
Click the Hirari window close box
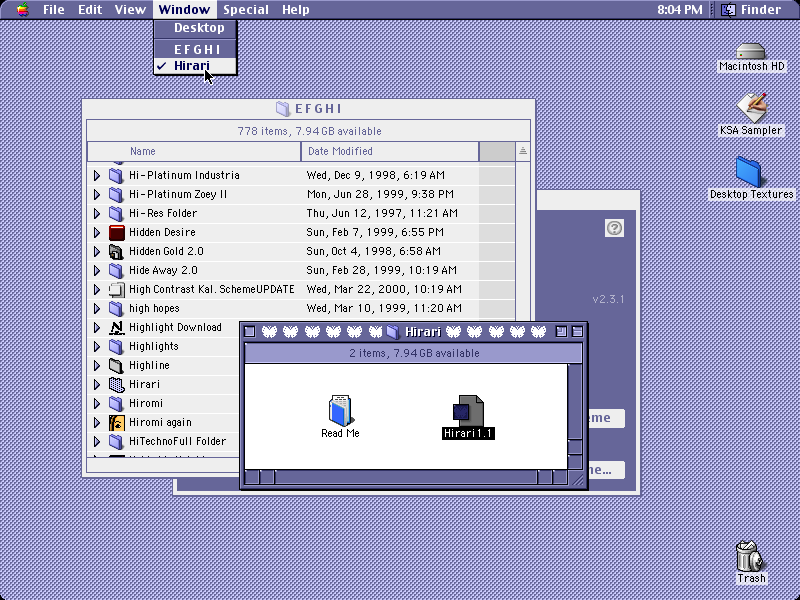coord(249,332)
